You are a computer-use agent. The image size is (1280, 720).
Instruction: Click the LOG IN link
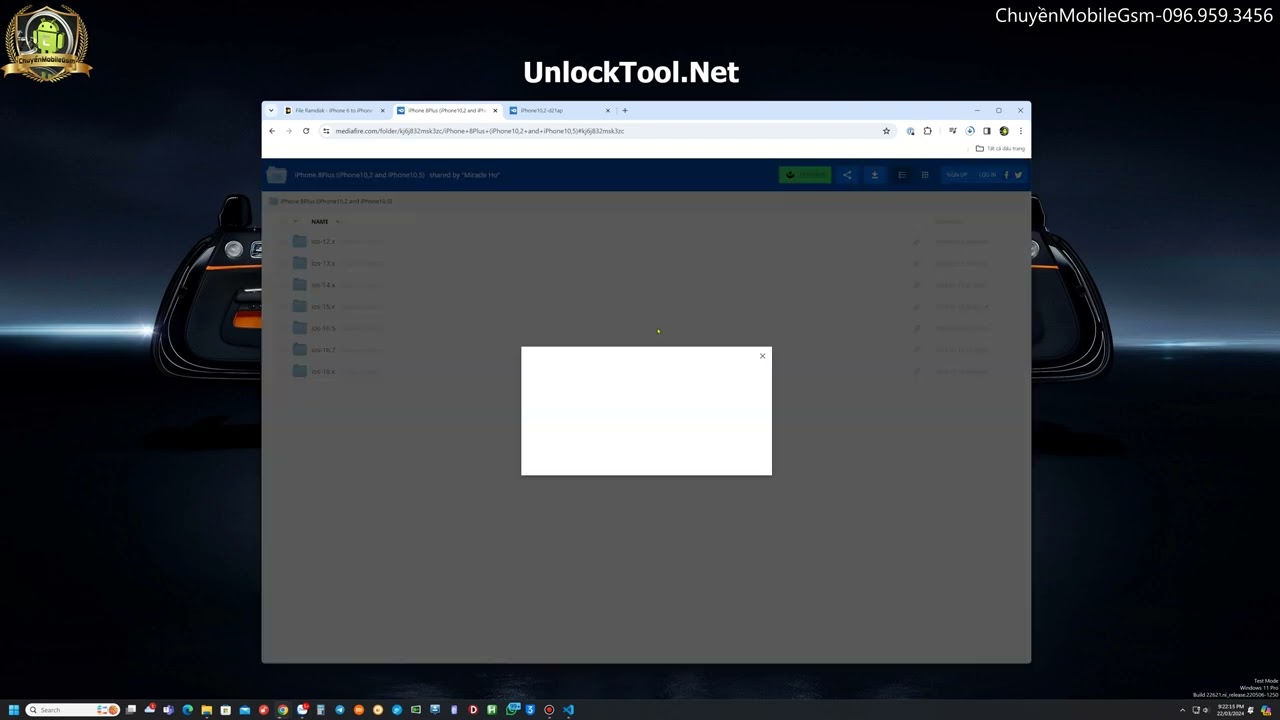pyautogui.click(x=987, y=175)
